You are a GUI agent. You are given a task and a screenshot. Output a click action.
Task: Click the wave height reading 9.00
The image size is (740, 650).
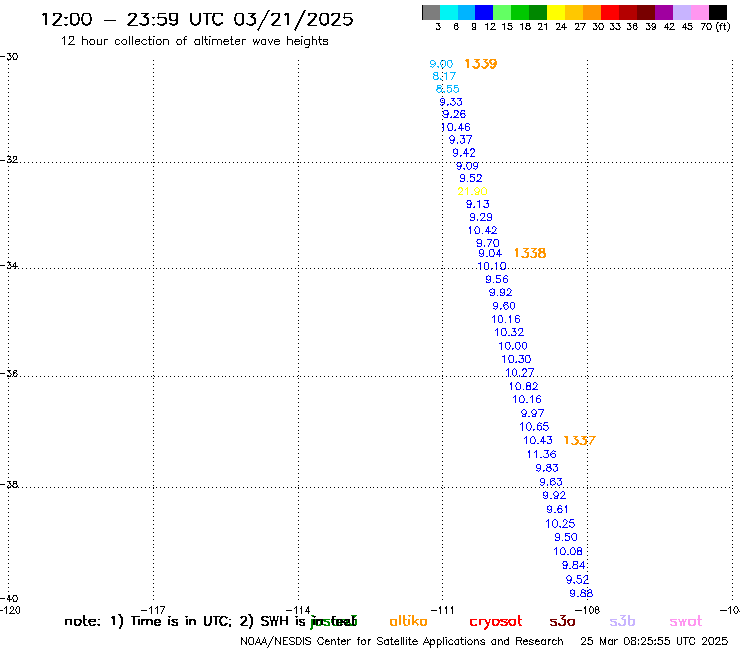coord(441,64)
